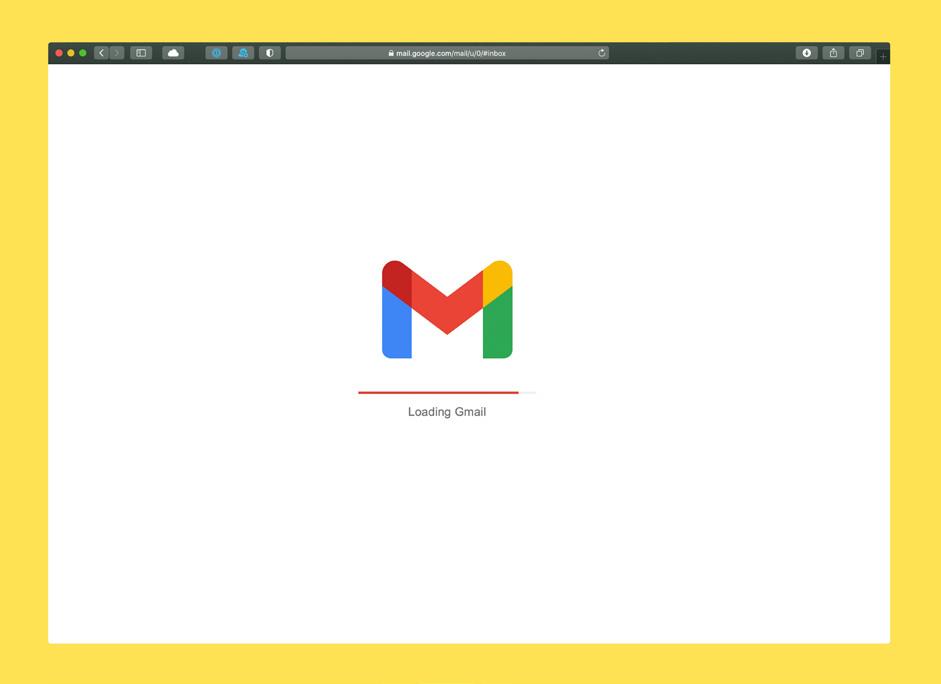Maximize the window with the green button
The image size is (941, 684).
click(83, 53)
